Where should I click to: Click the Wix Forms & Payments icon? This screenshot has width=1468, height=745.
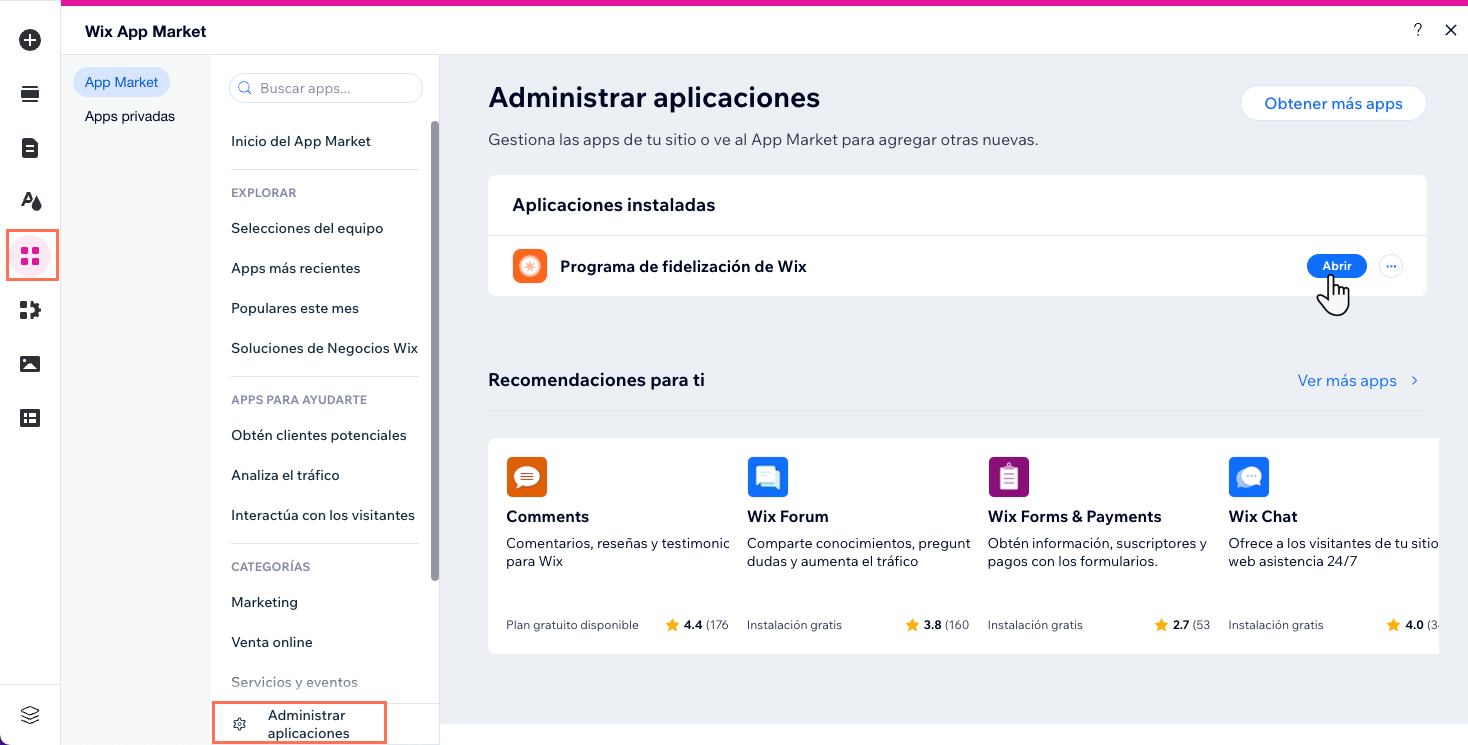(1008, 477)
